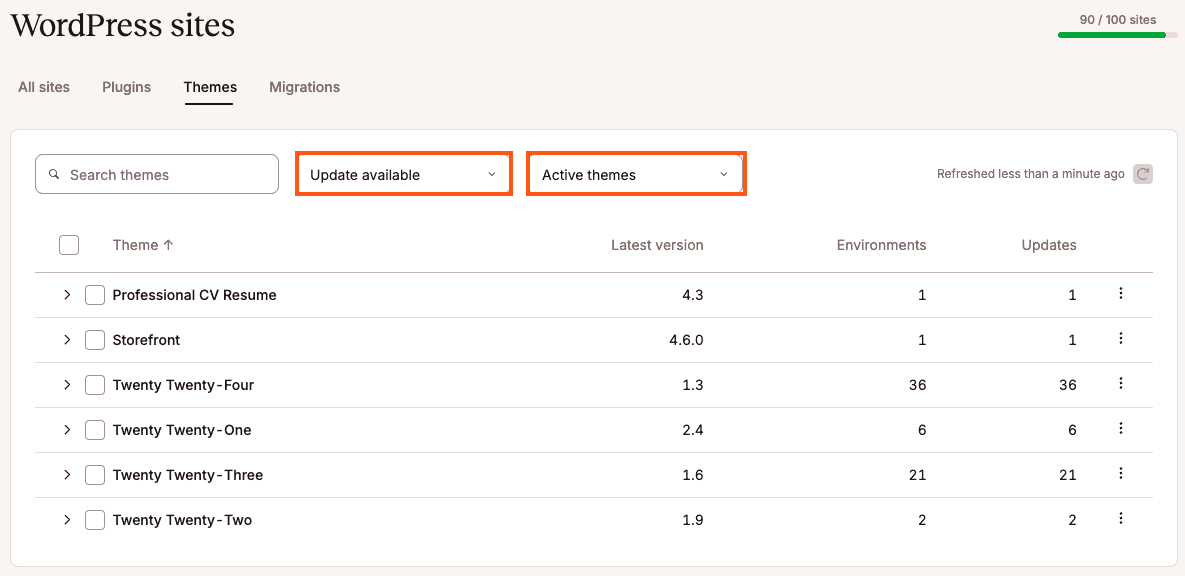The width and height of the screenshot is (1185, 576).
Task: Click the sites usage progress bar
Action: pyautogui.click(x=1118, y=35)
